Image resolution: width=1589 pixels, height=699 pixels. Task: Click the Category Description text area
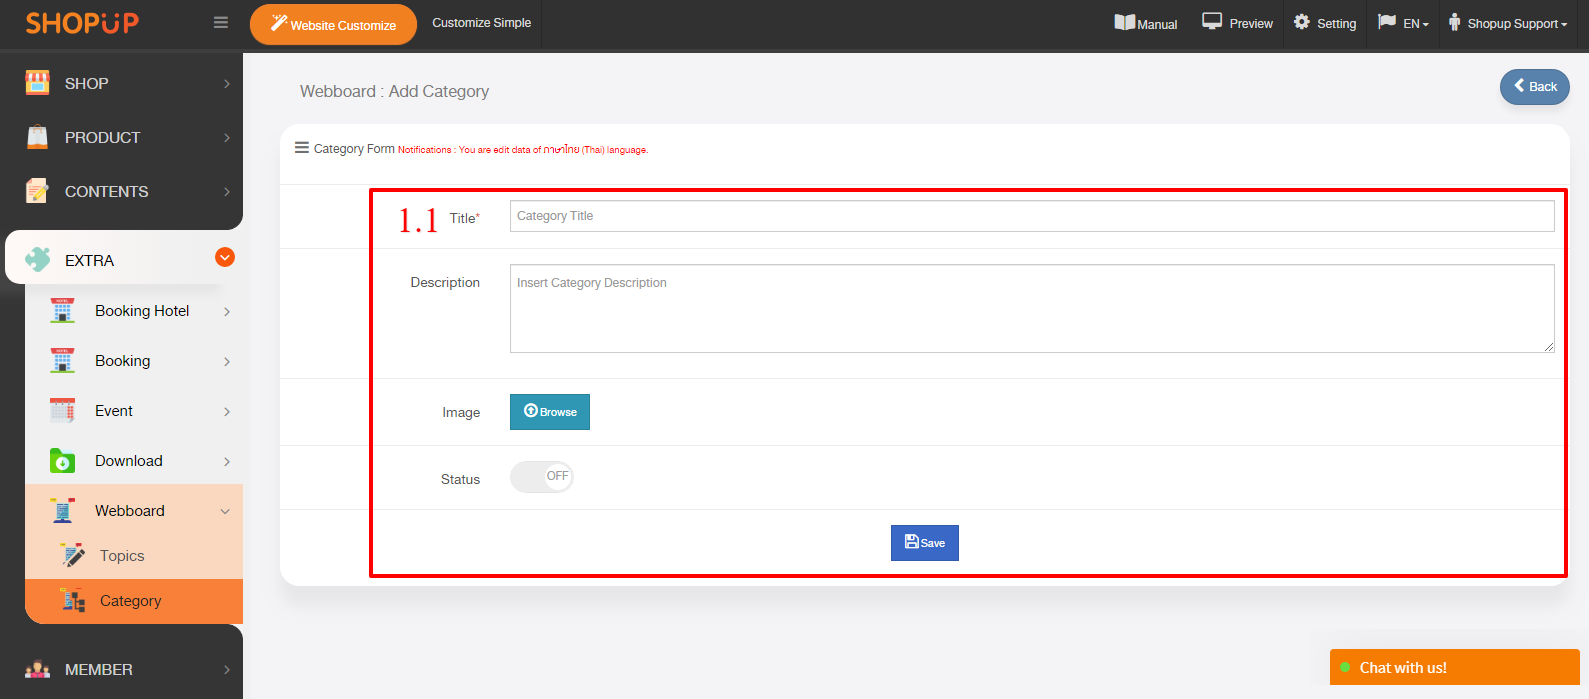[1032, 308]
